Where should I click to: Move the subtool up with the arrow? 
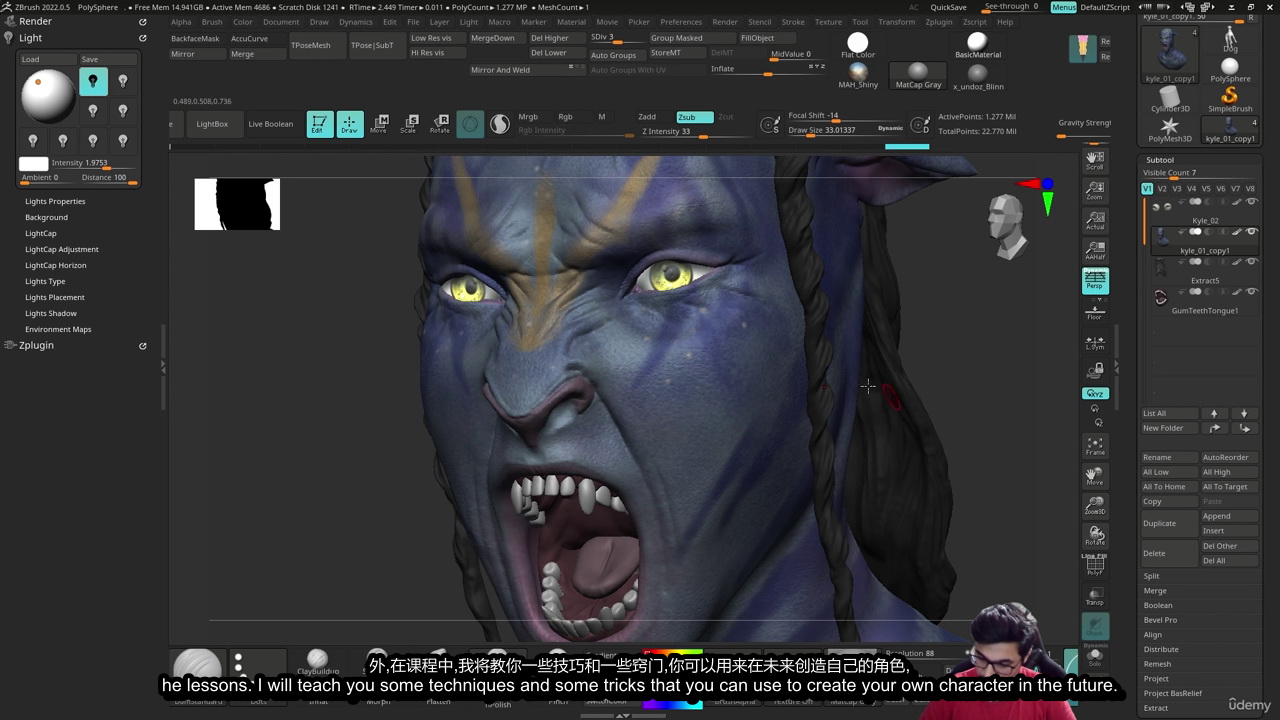1214,413
